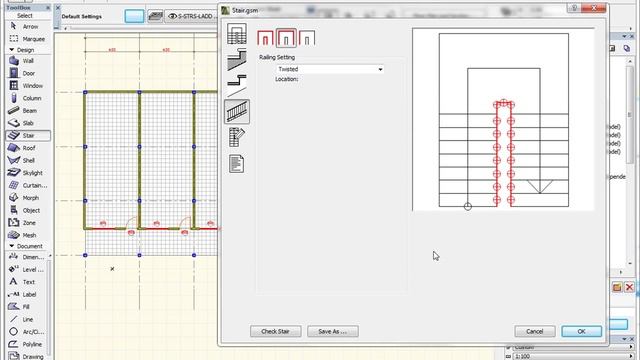Open the railing settings page

tap(237, 111)
